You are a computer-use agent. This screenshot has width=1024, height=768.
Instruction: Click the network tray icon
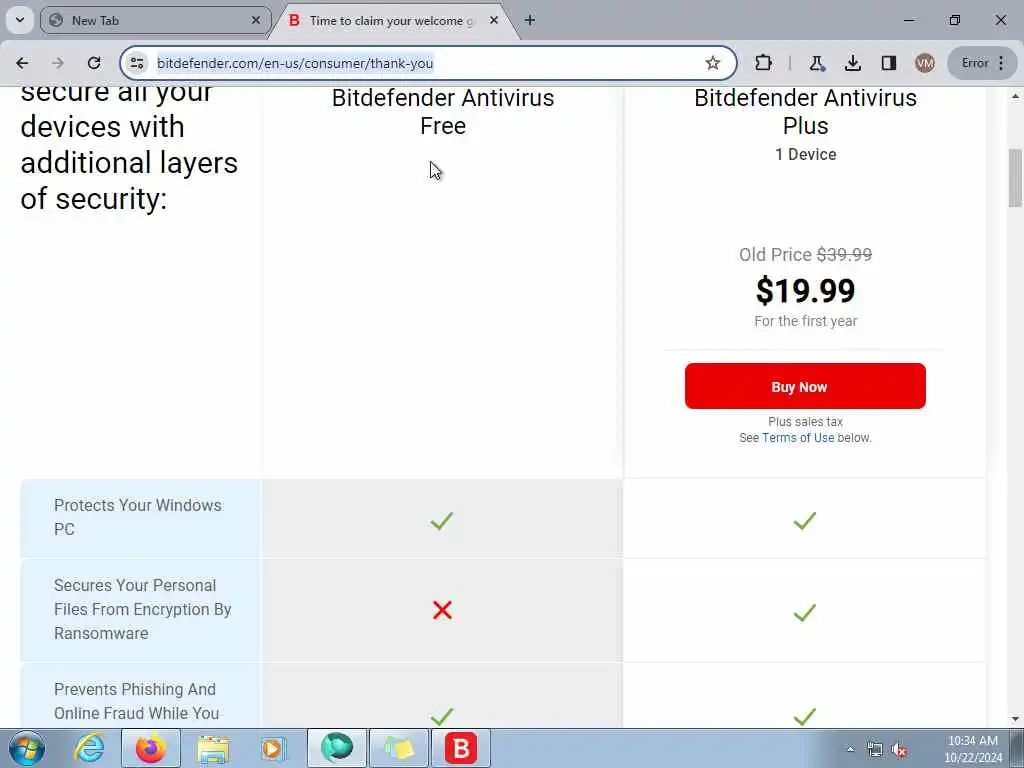click(874, 750)
